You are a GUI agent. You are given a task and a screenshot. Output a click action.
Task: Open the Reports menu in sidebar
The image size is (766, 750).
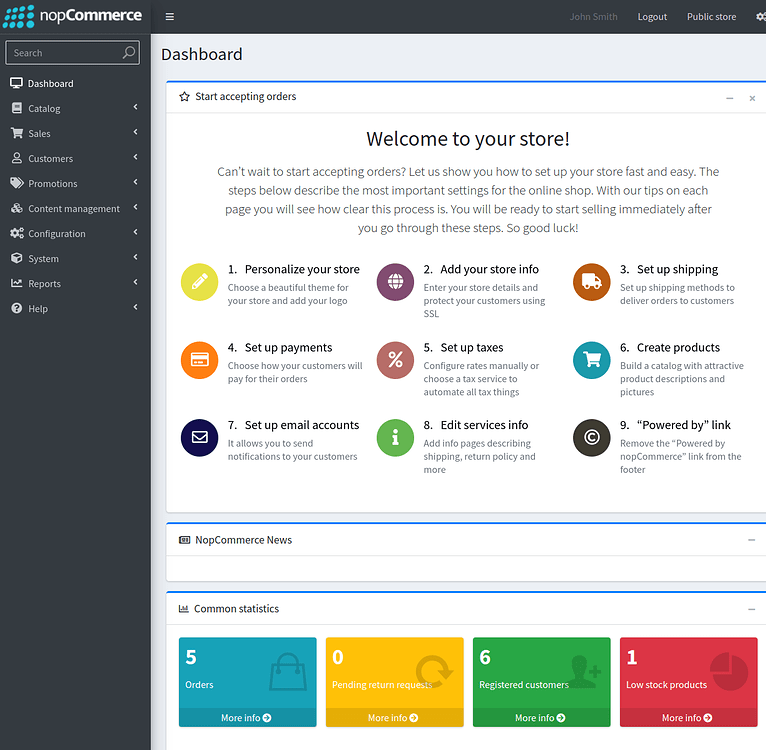coord(75,283)
